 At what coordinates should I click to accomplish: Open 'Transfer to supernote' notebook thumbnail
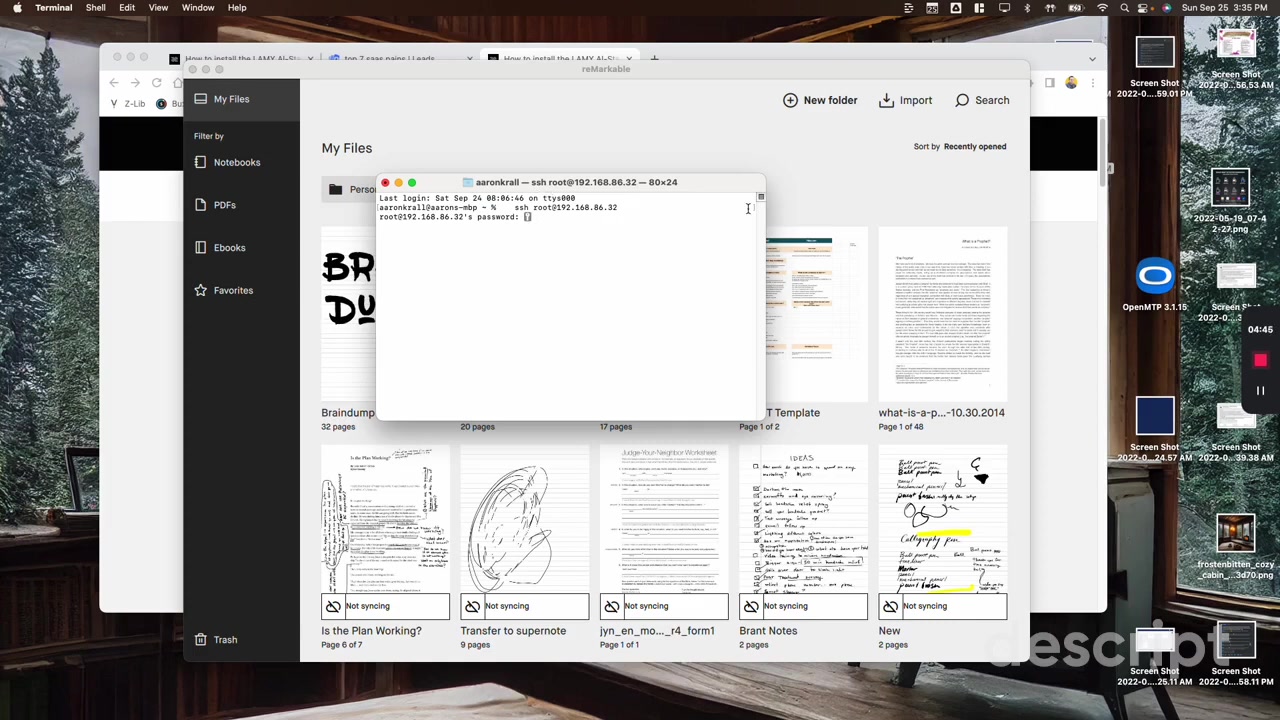[525, 520]
